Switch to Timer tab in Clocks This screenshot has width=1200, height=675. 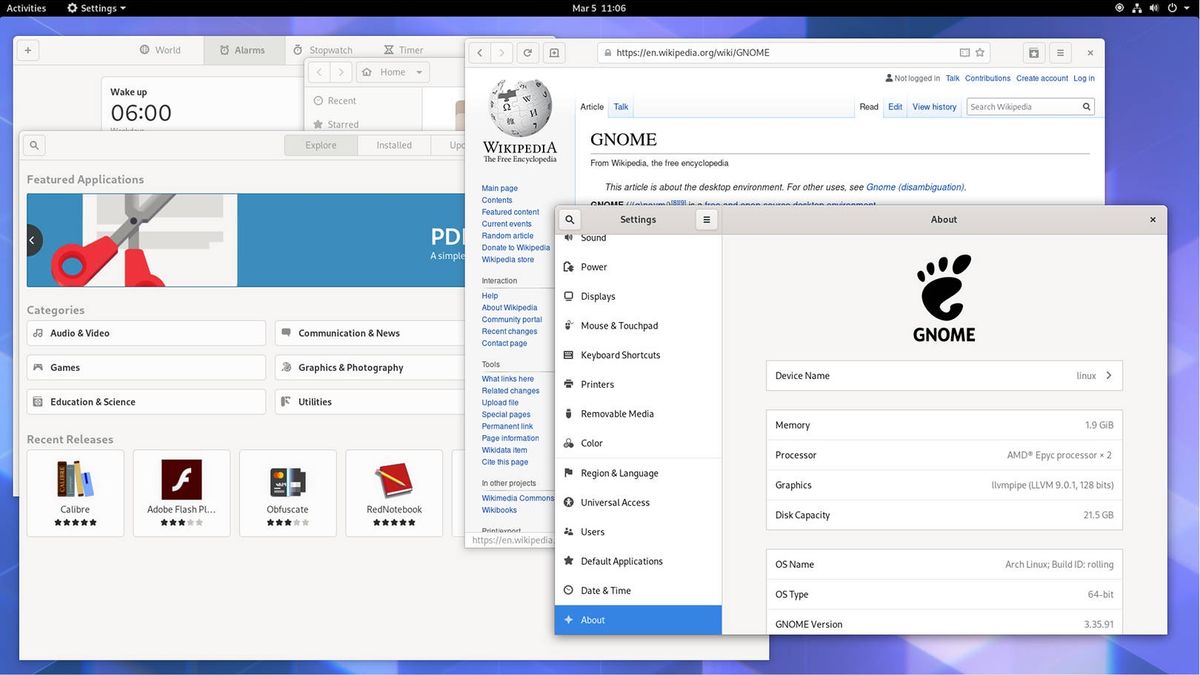(x=403, y=50)
